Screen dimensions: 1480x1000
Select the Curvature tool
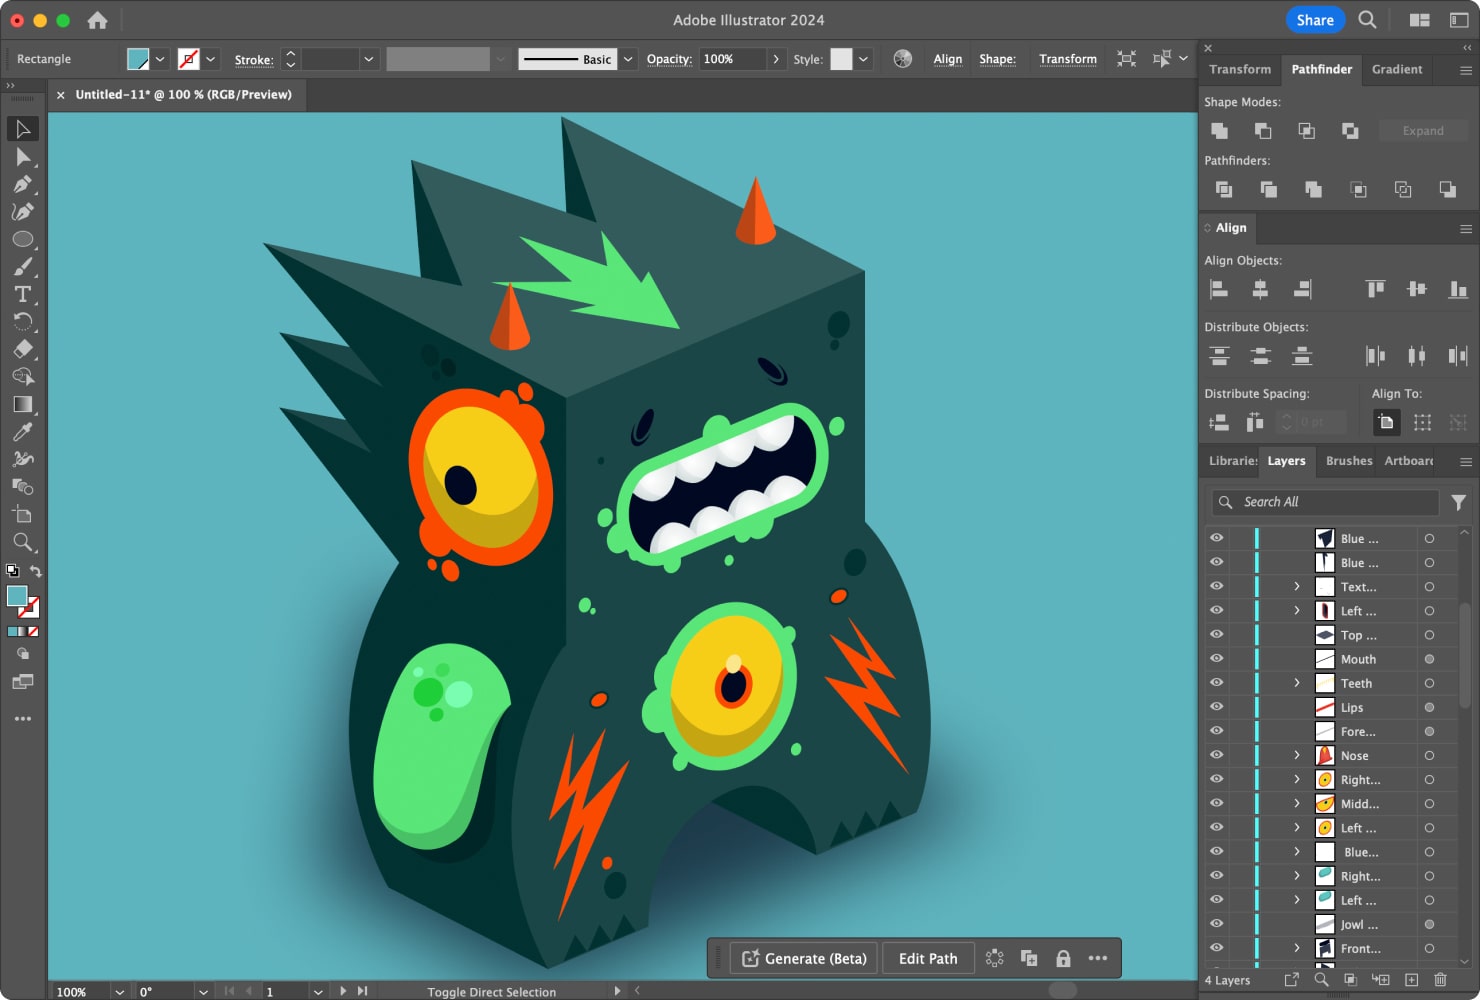(23, 212)
